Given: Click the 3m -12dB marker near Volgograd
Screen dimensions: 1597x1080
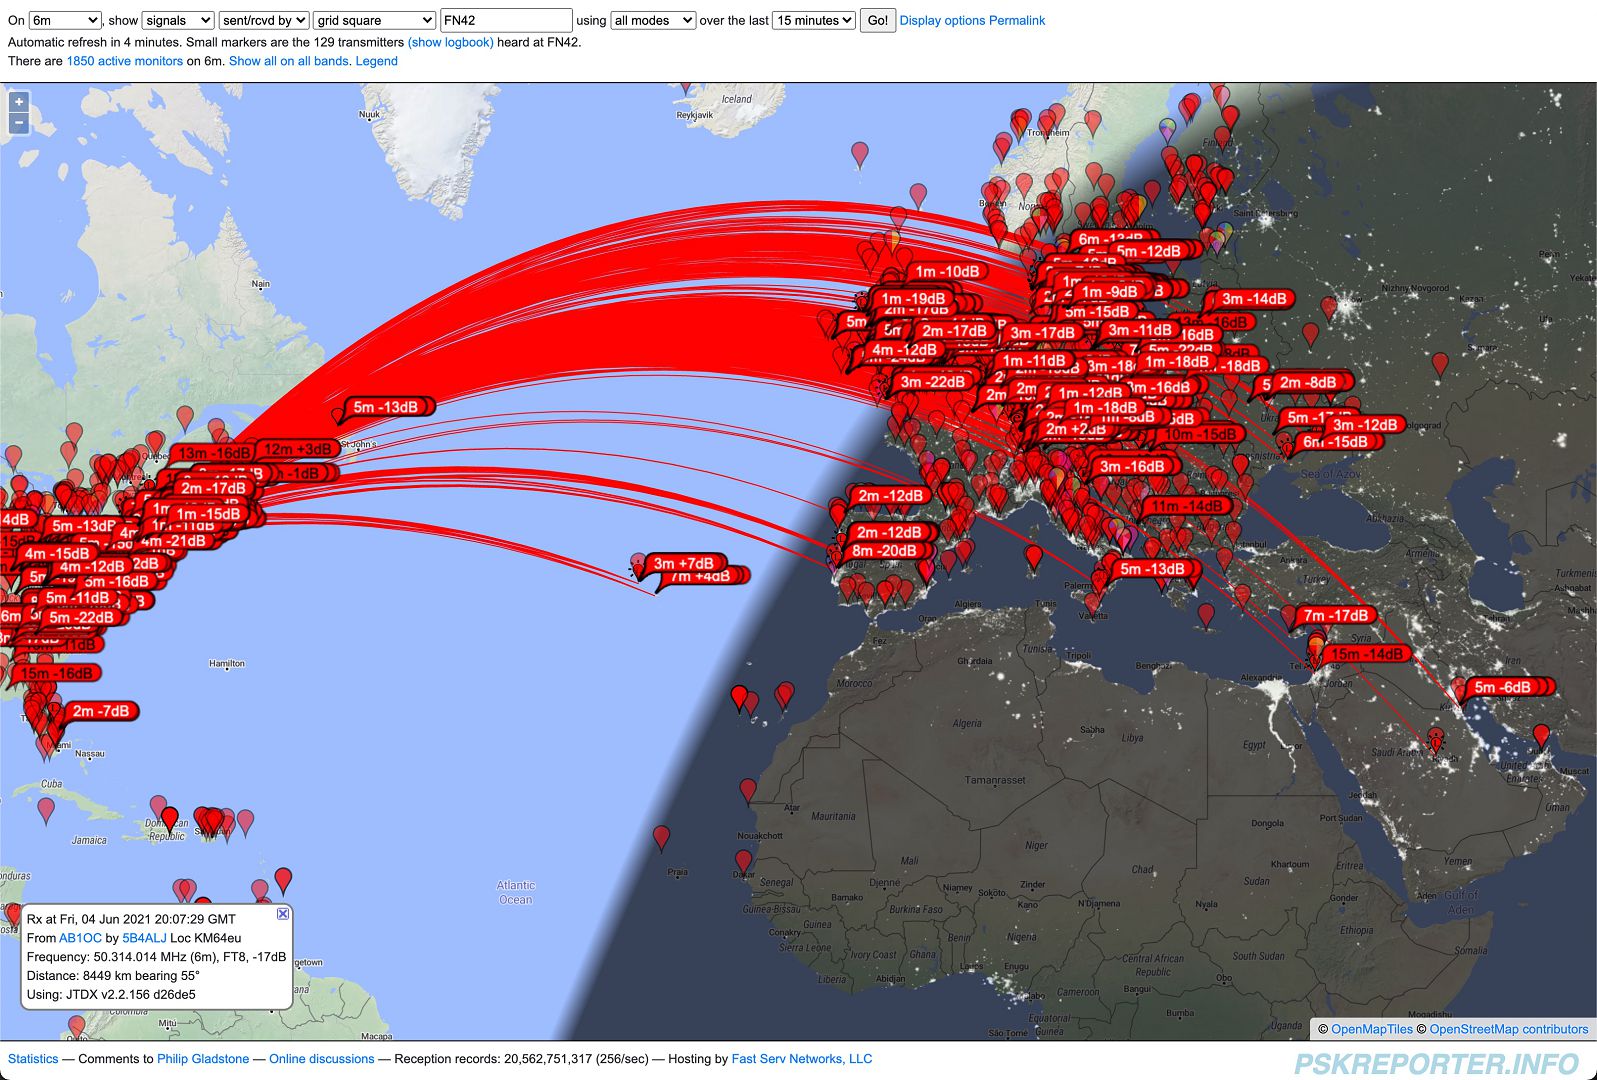Looking at the screenshot, I should coord(1365,425).
